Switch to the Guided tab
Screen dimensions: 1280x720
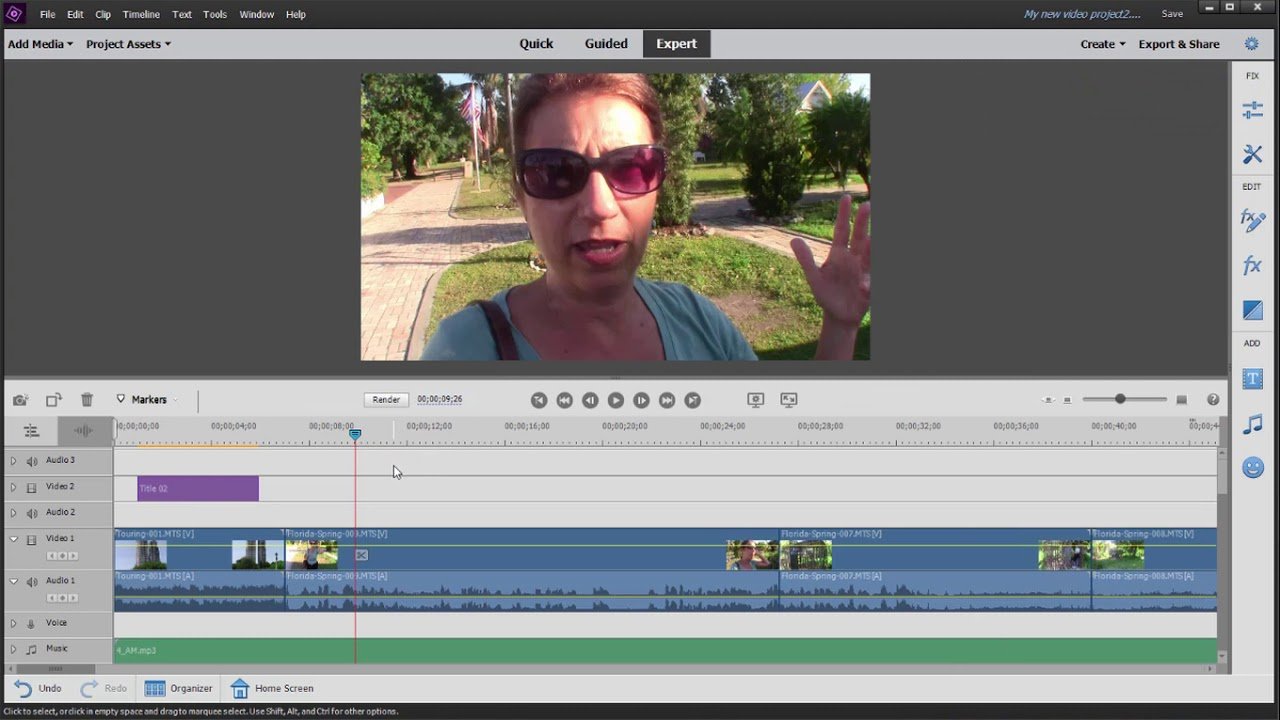point(606,44)
